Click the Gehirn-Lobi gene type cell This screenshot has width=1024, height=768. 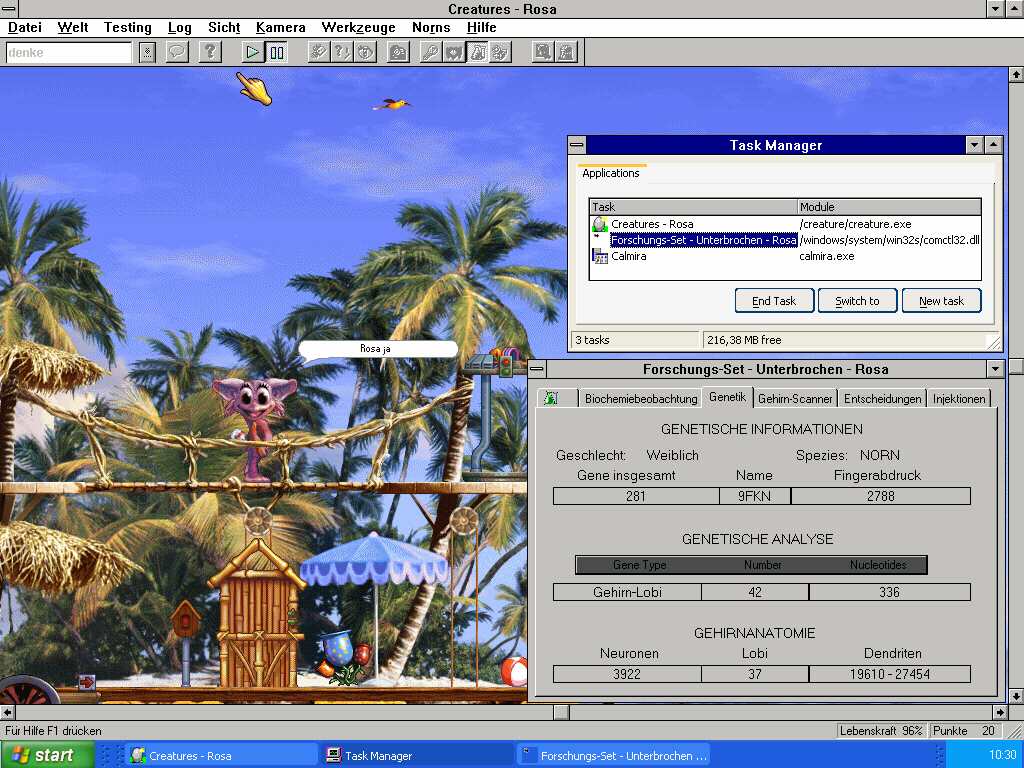click(x=628, y=592)
